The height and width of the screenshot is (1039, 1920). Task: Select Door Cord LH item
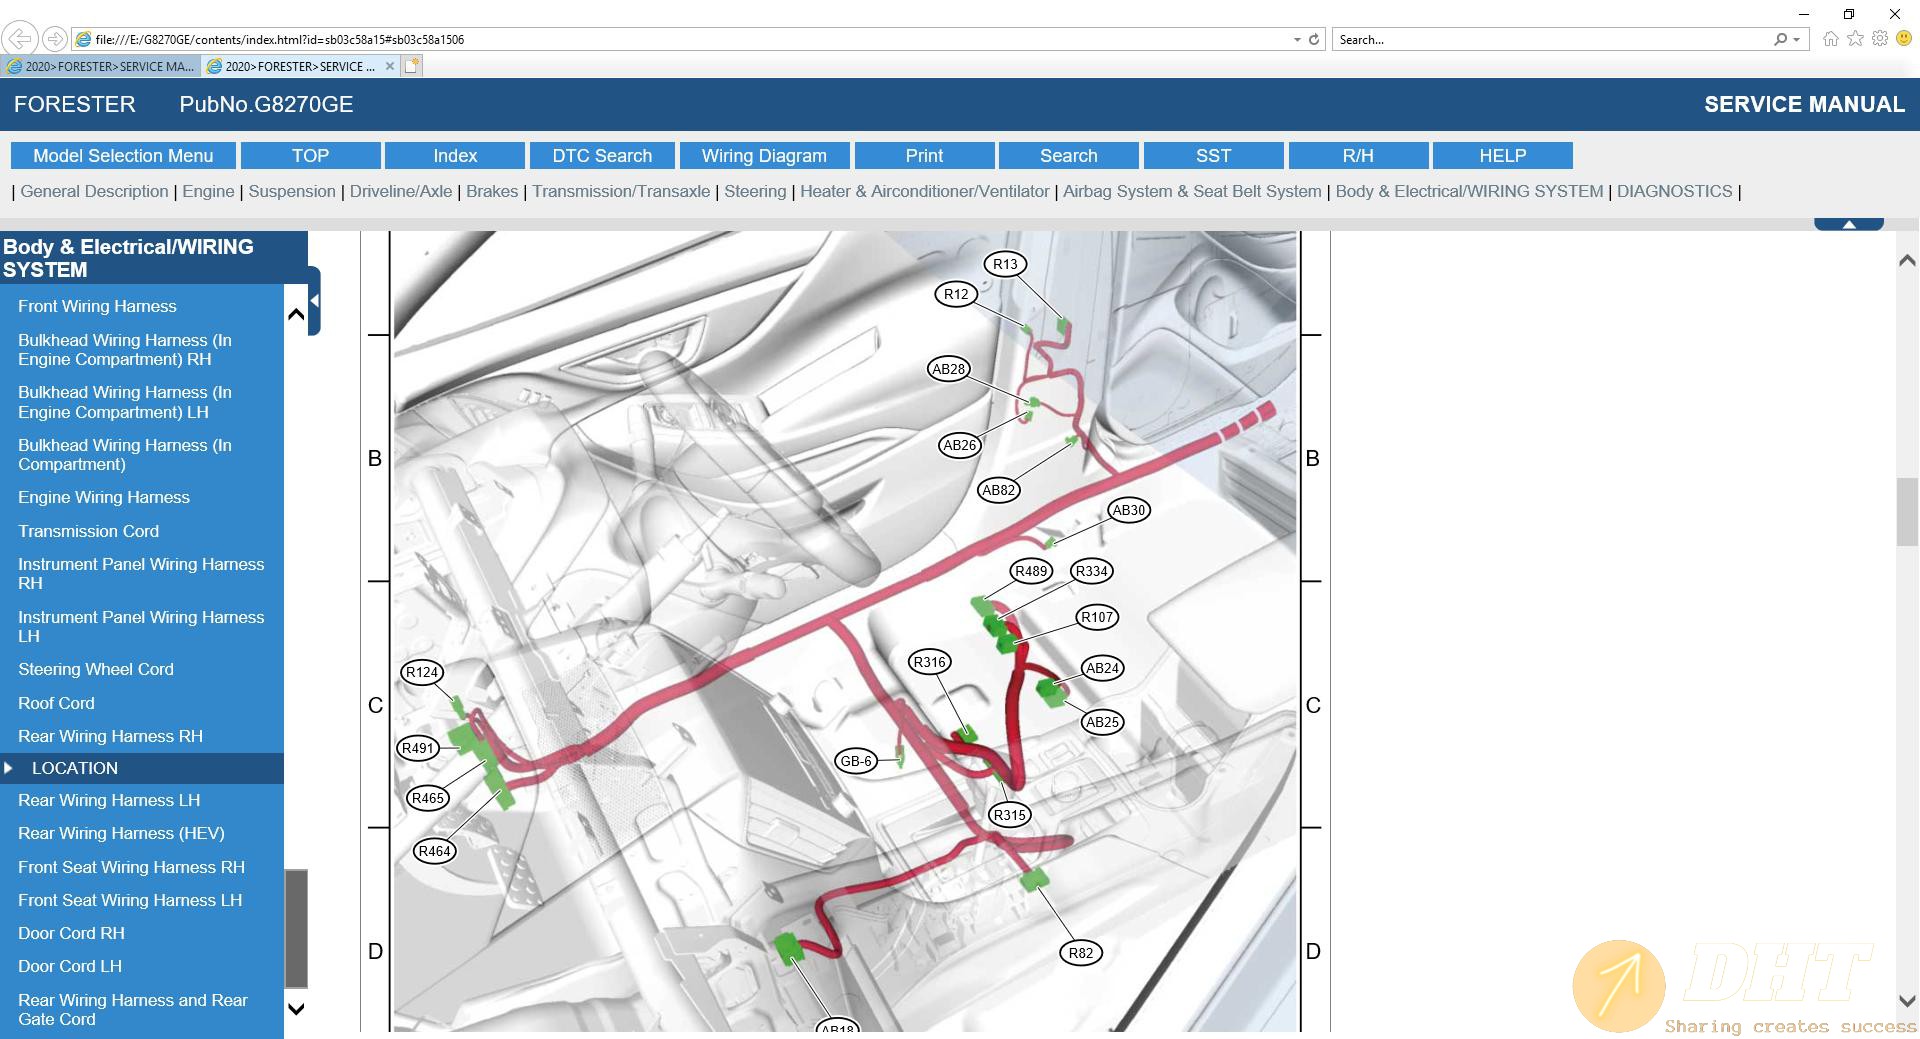point(70,966)
